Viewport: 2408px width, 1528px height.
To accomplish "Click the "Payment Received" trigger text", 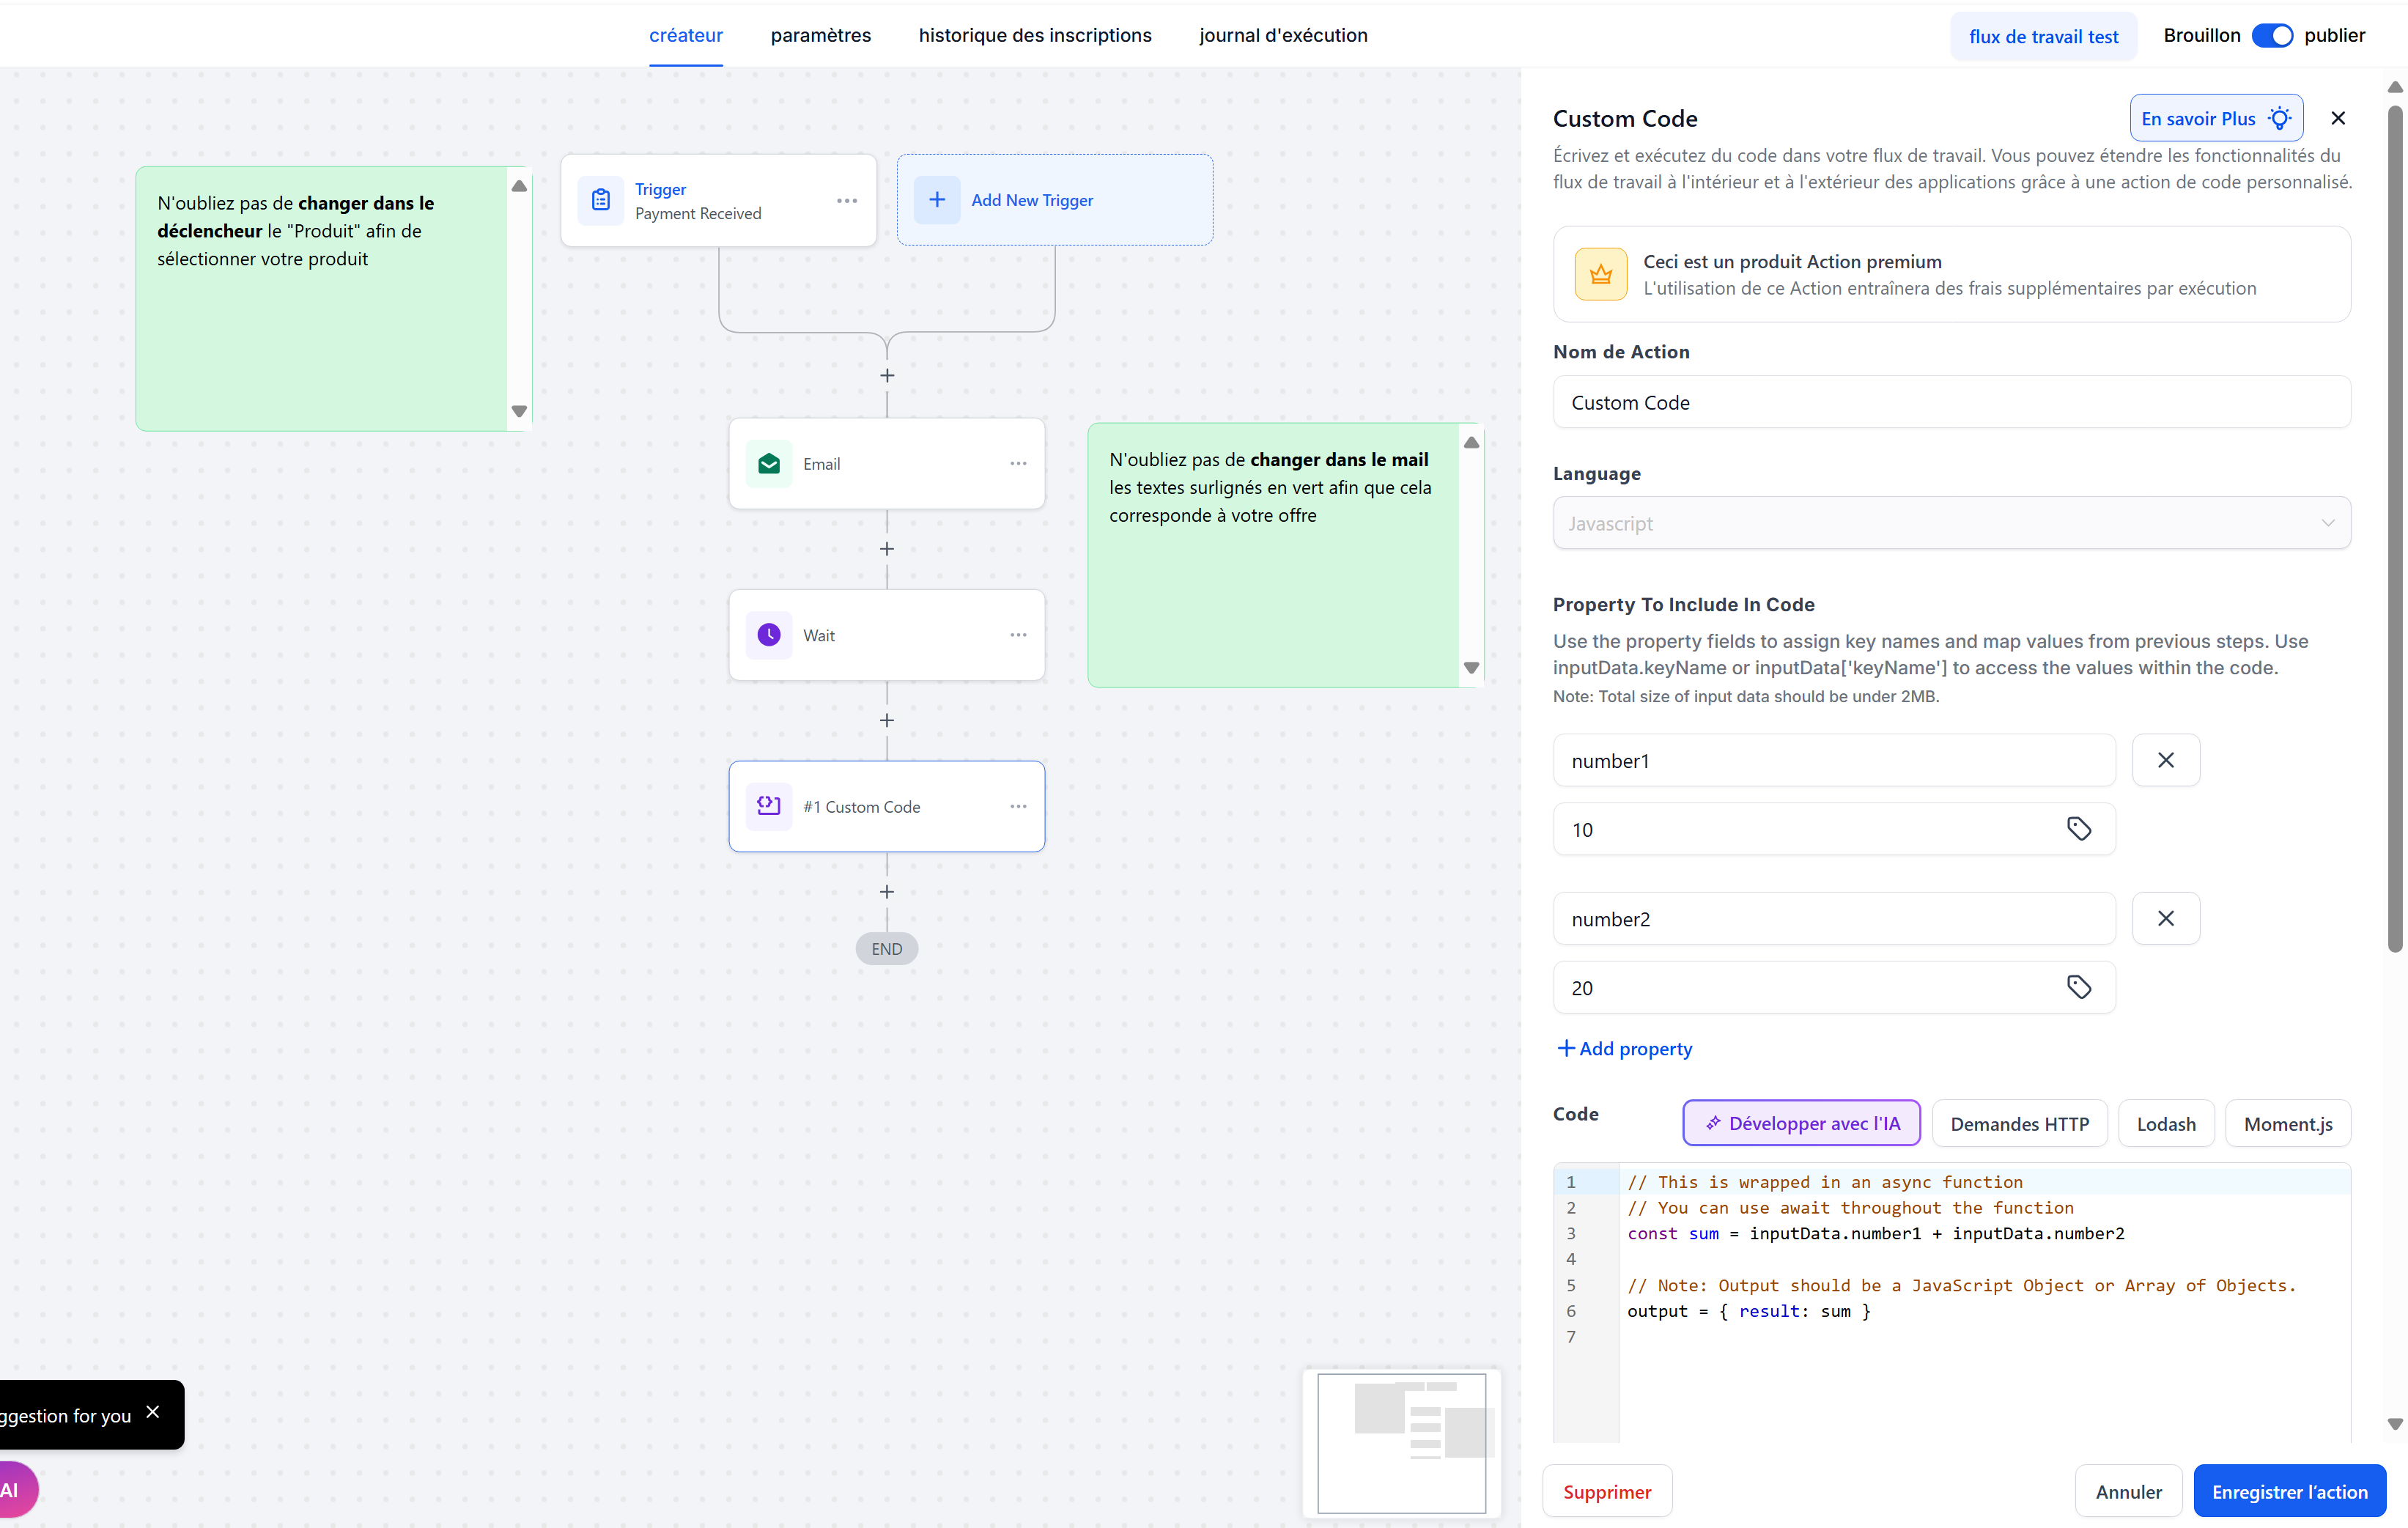I will (698, 213).
